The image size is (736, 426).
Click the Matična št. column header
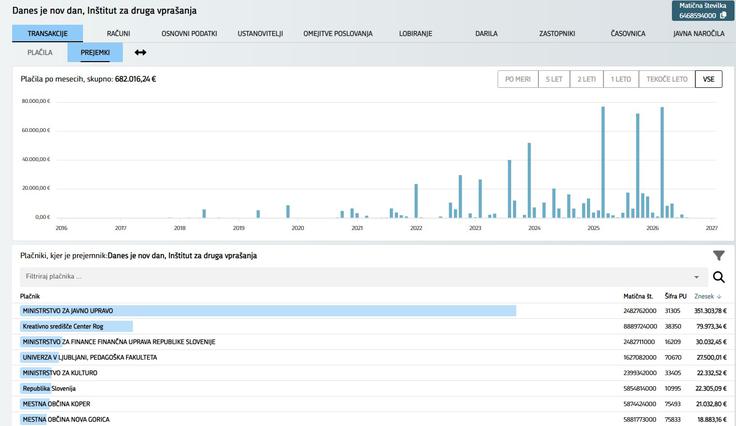(x=638, y=297)
